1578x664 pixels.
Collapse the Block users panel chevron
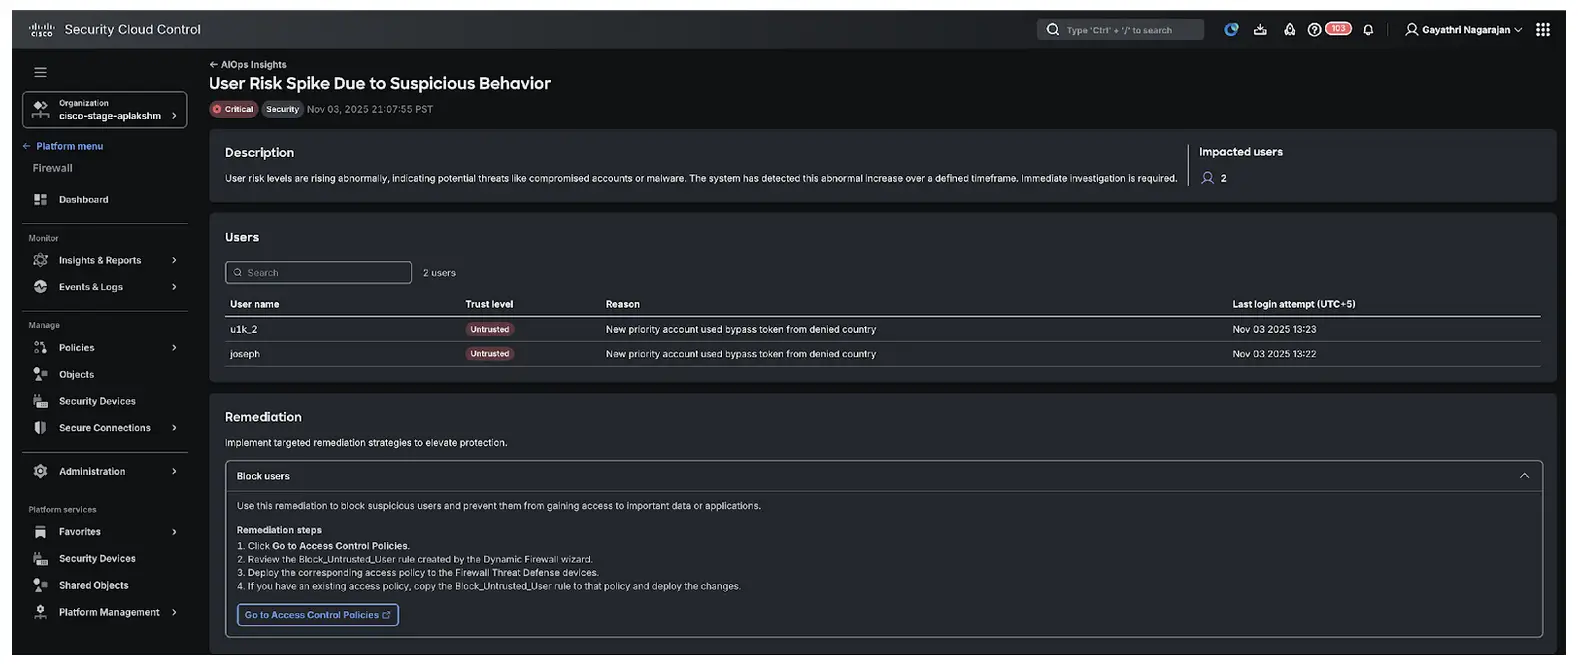[x=1524, y=476]
